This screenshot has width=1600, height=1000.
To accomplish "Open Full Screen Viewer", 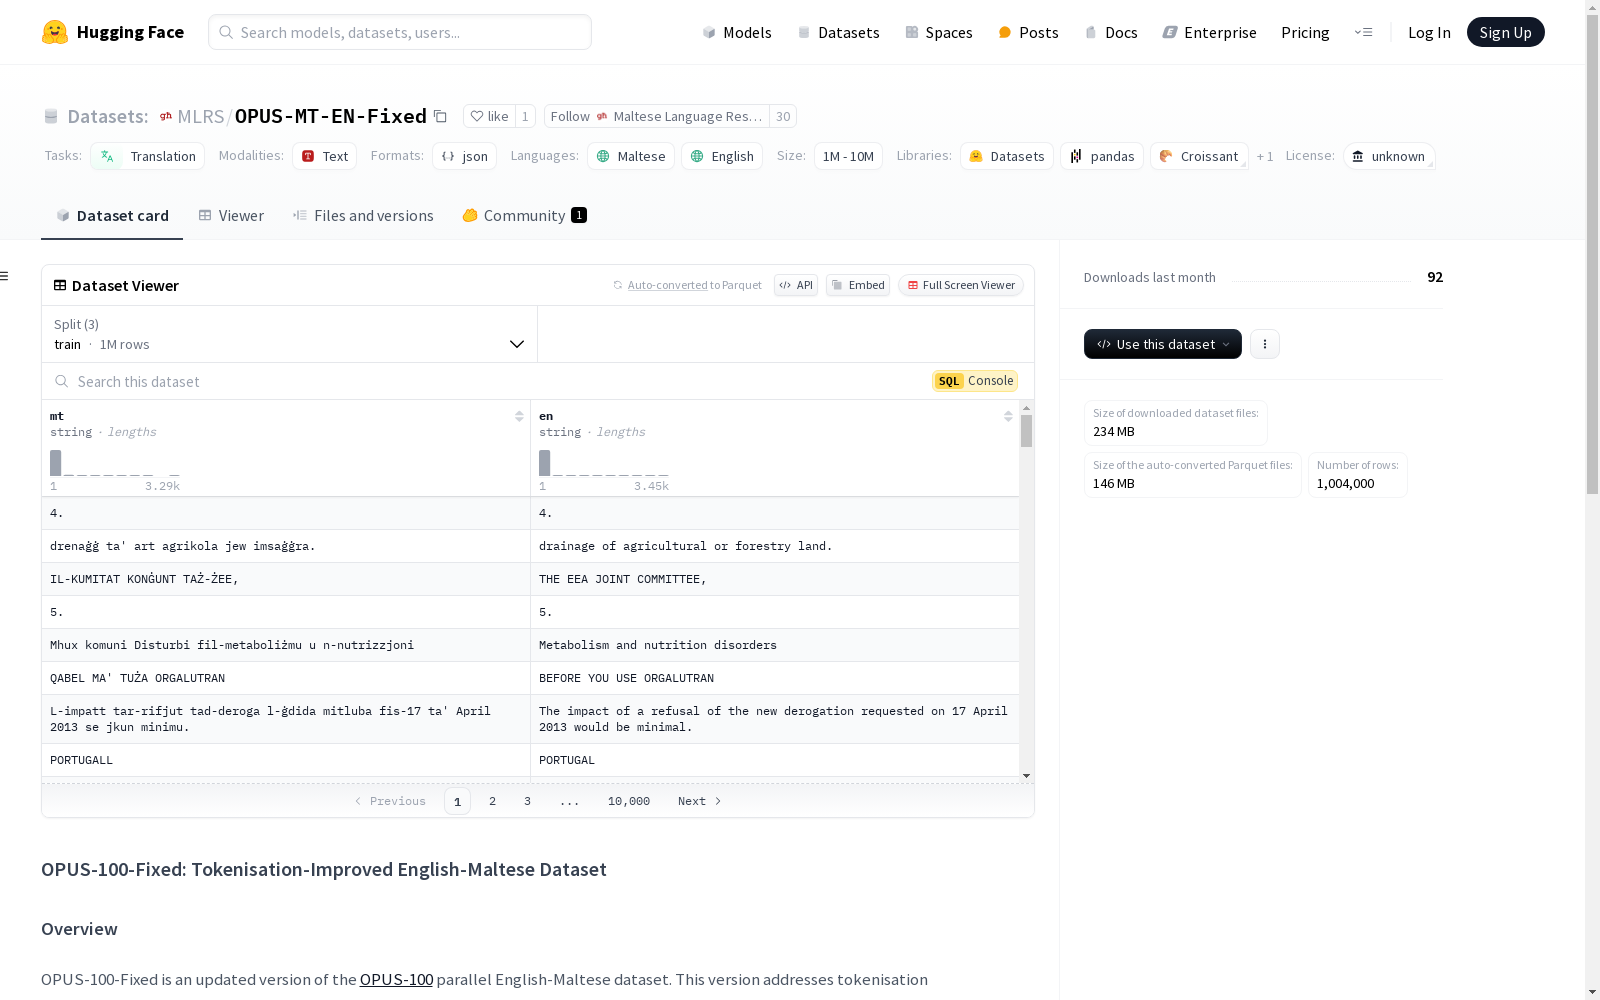I will pos(961,285).
